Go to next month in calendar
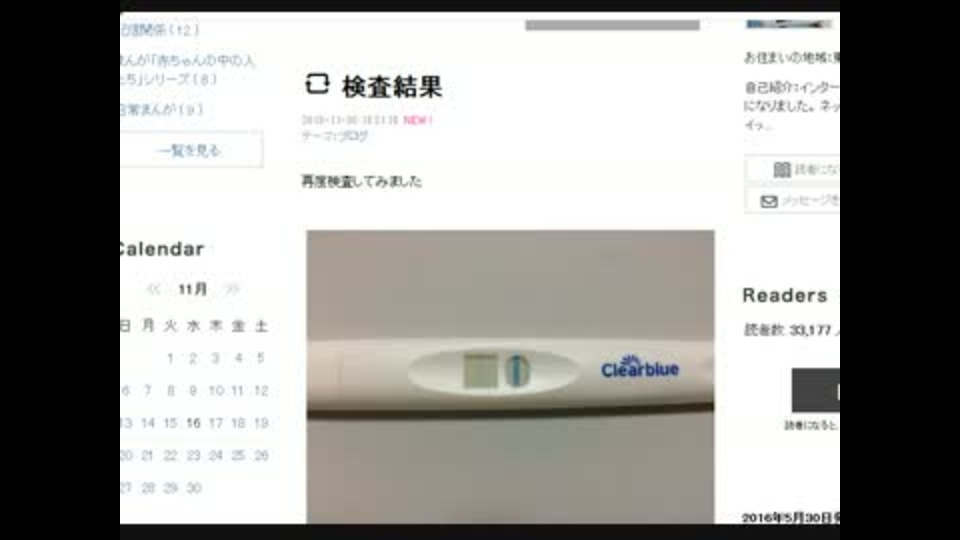The height and width of the screenshot is (540, 960). (231, 289)
